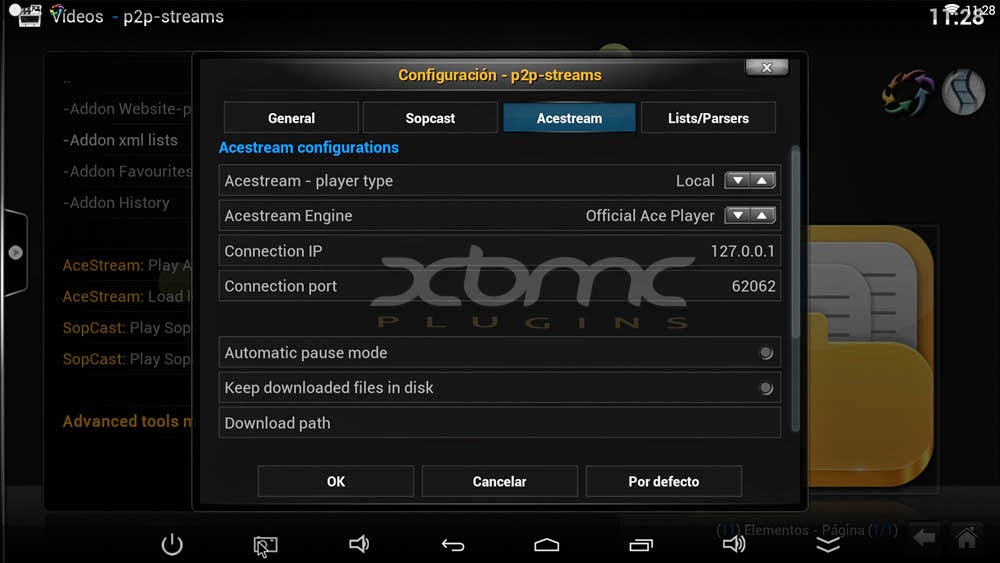
Task: Decrease Acestream player type with down arrow
Action: 737,180
